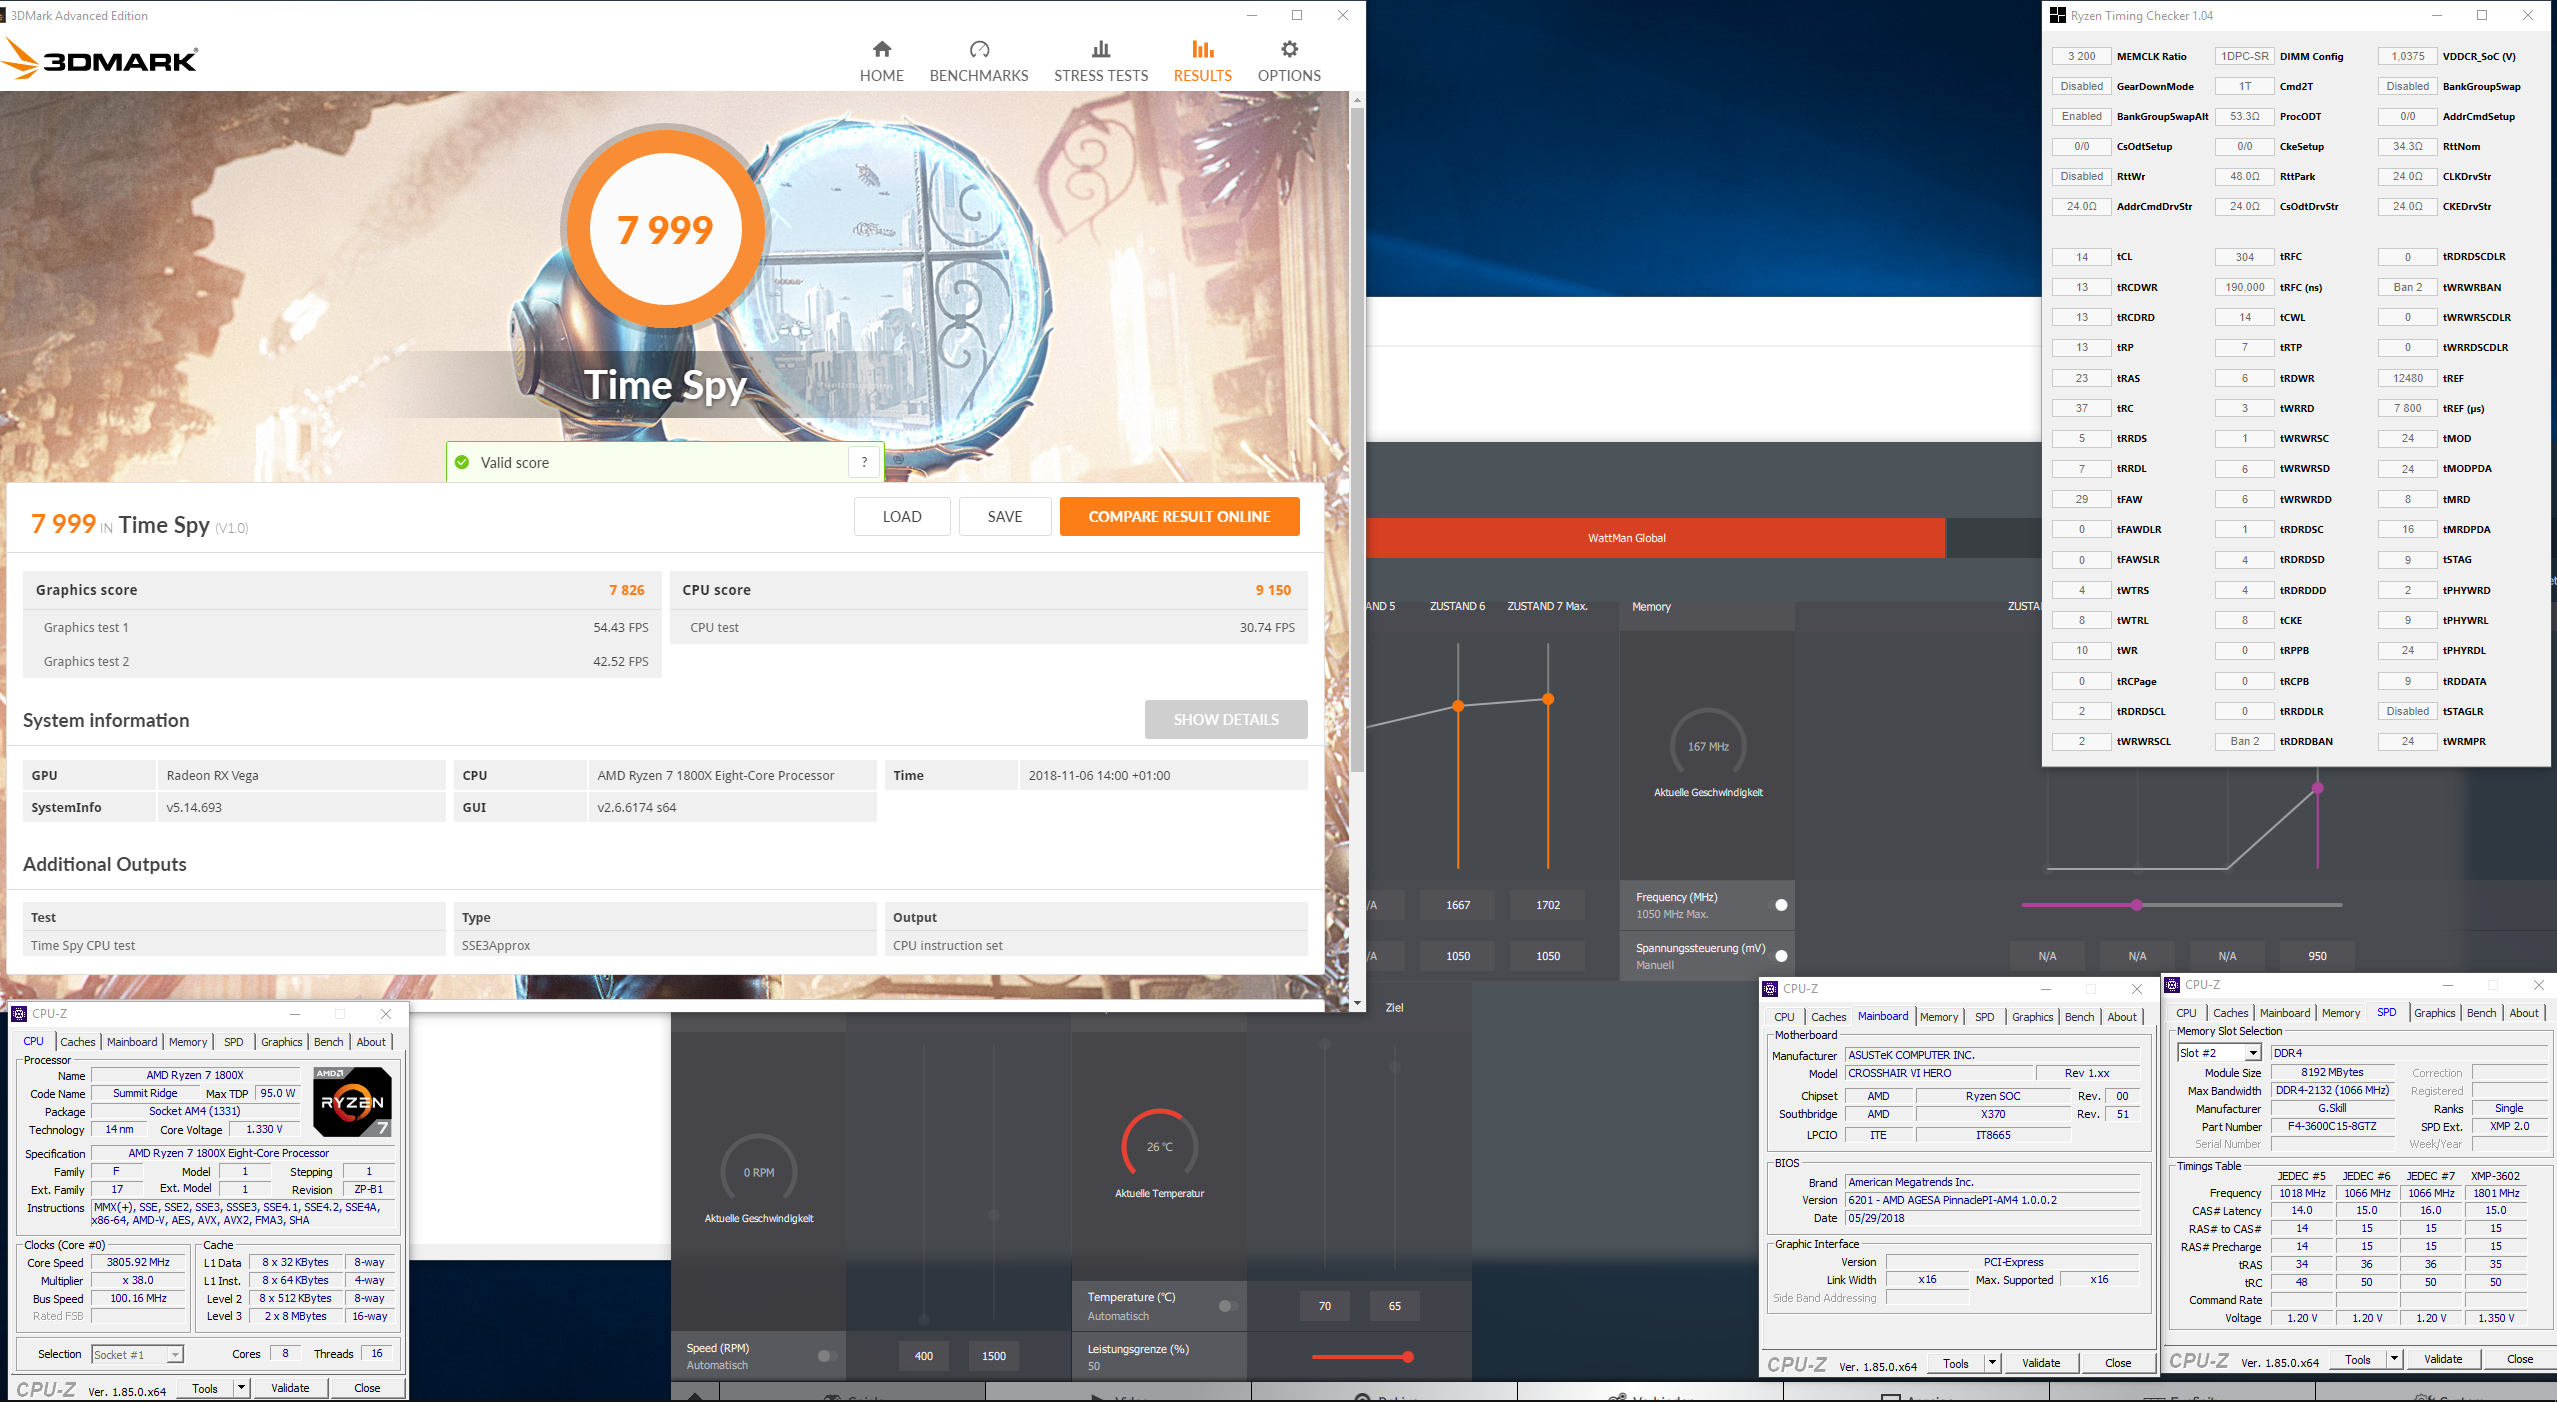This screenshot has height=1402, width=2557.
Task: Select the Results bar chart icon
Action: [x=1202, y=50]
